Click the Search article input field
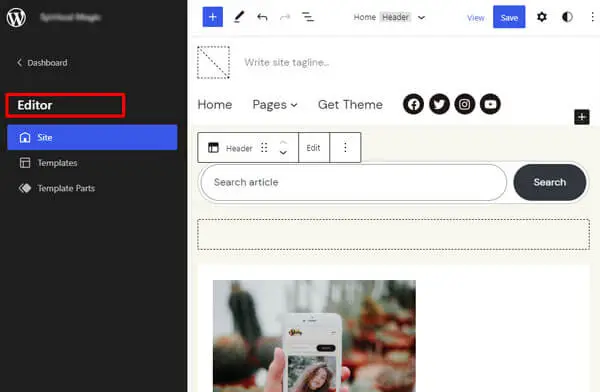This screenshot has width=600, height=392. coord(353,182)
